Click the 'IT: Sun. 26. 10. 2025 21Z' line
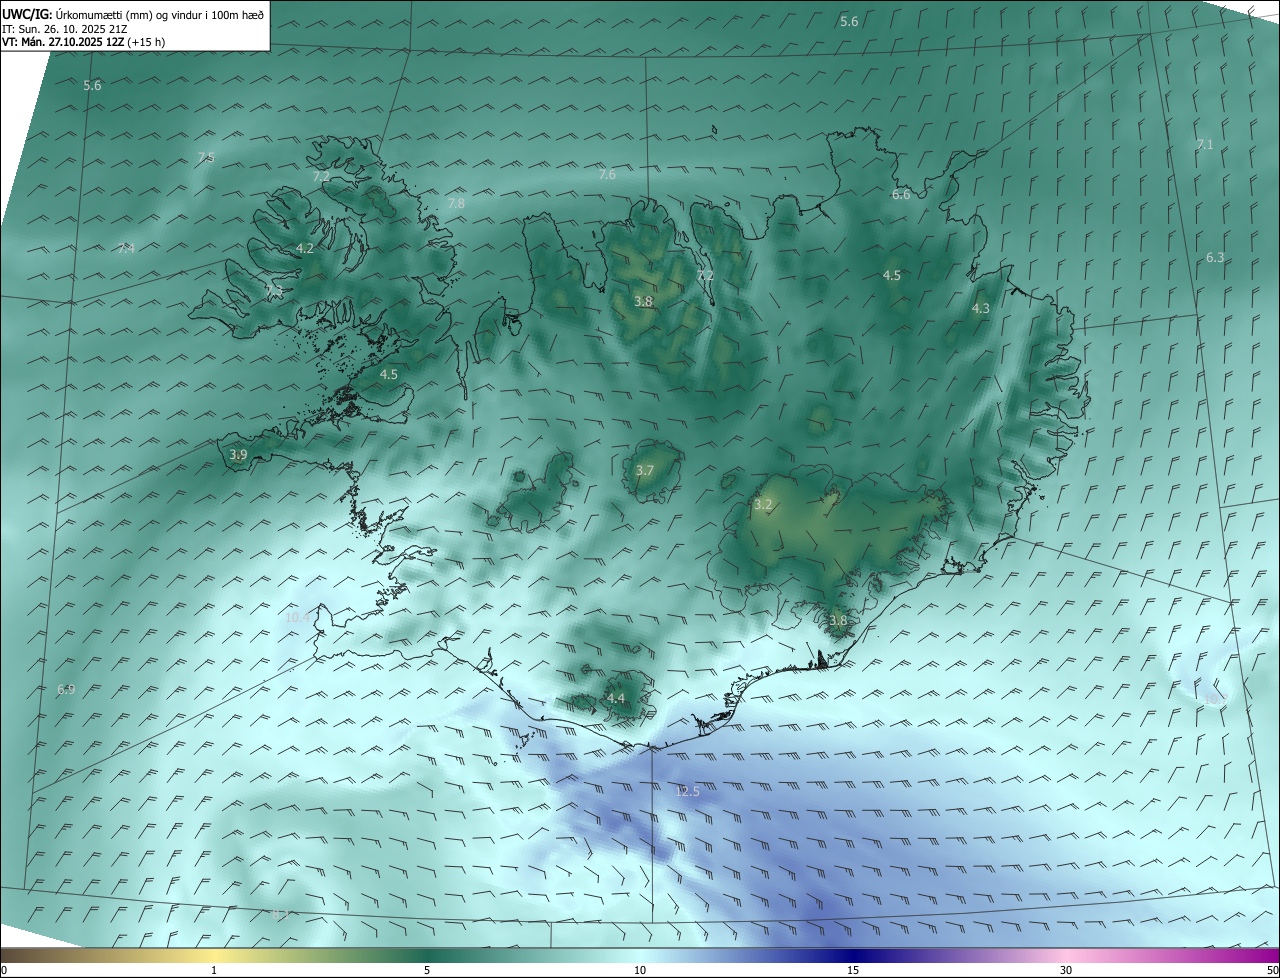Viewport: 1280px width, 978px height. [x=63, y=29]
